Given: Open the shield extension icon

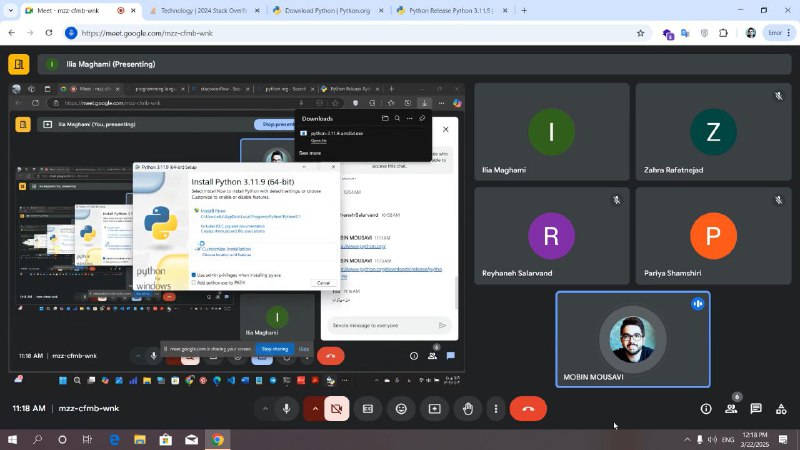Looking at the screenshot, I should pyautogui.click(x=704, y=33).
